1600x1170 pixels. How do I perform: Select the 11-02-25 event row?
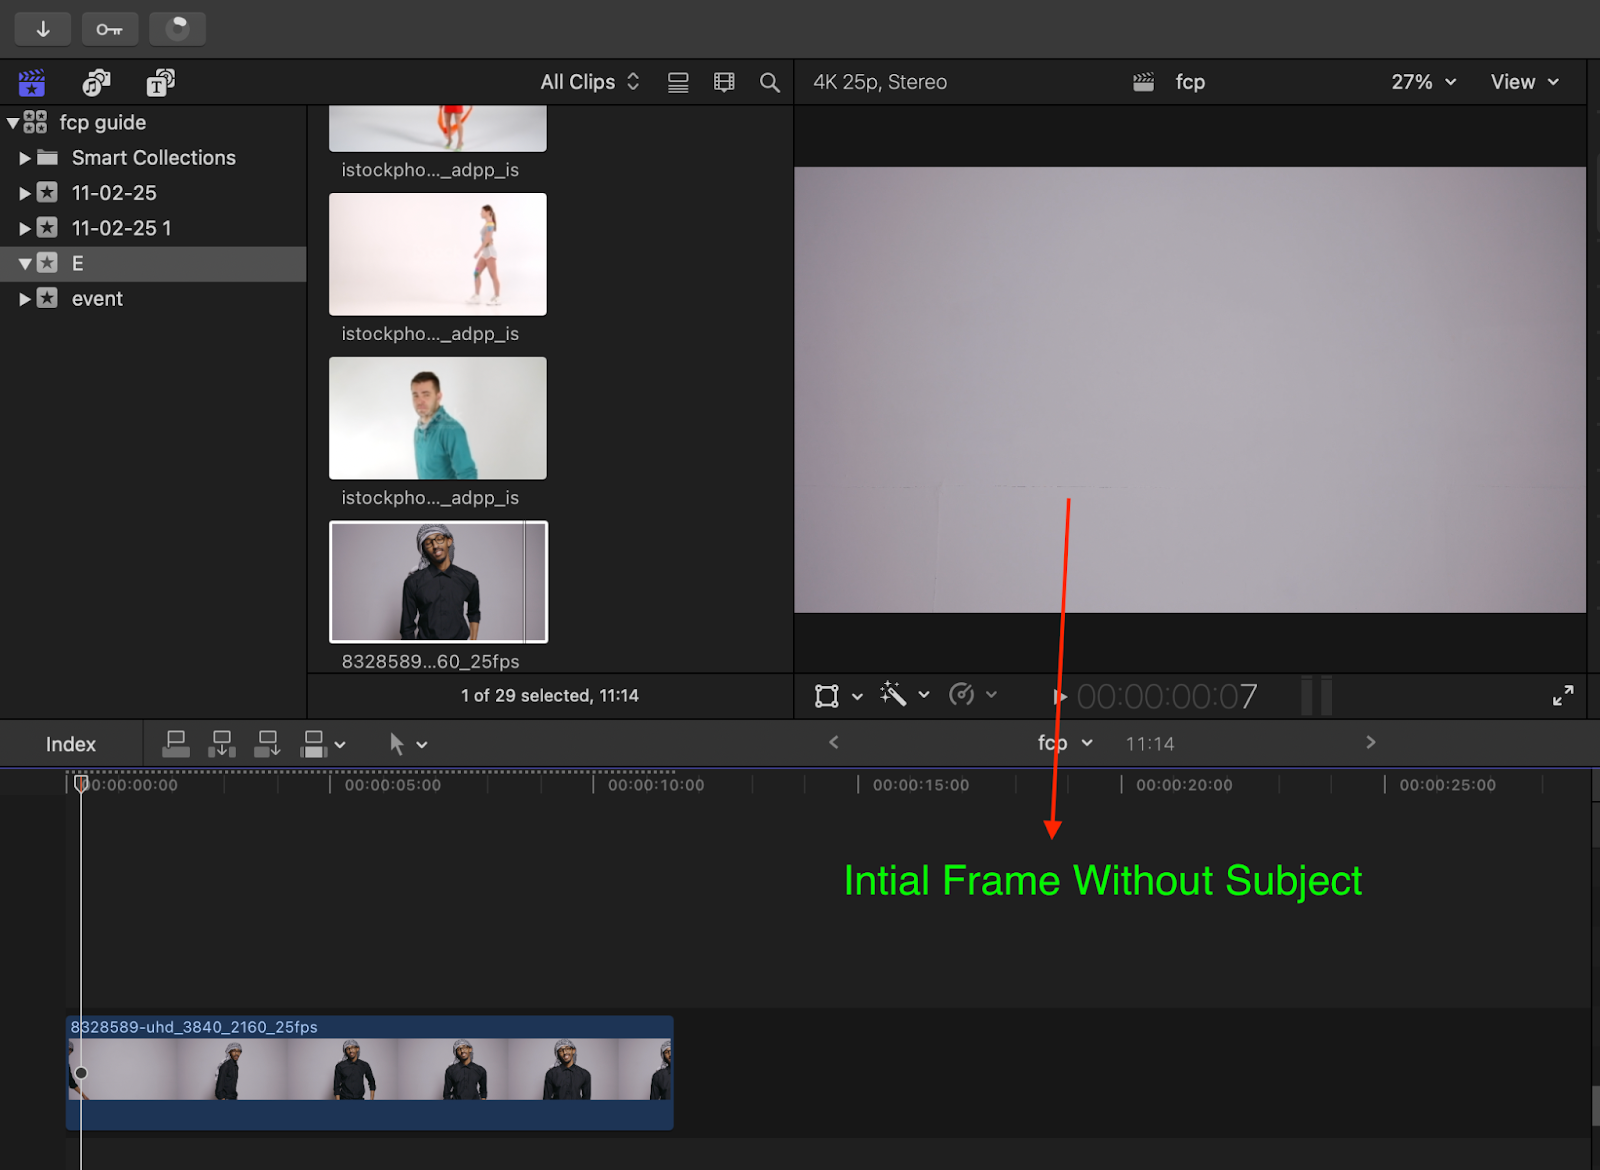click(x=153, y=193)
